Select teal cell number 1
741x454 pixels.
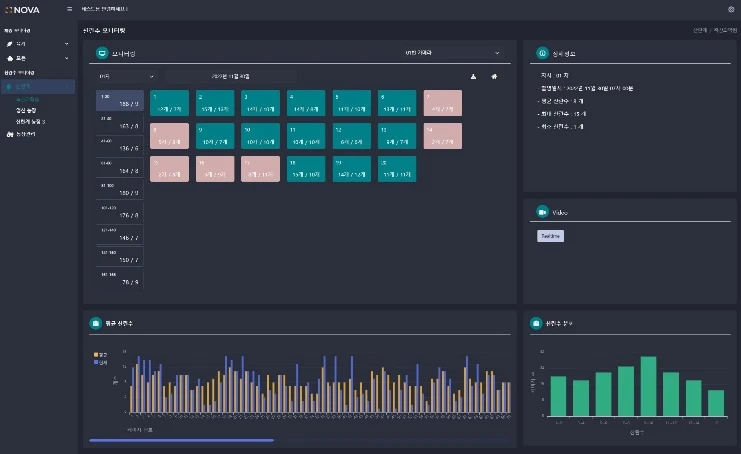[x=169, y=103]
